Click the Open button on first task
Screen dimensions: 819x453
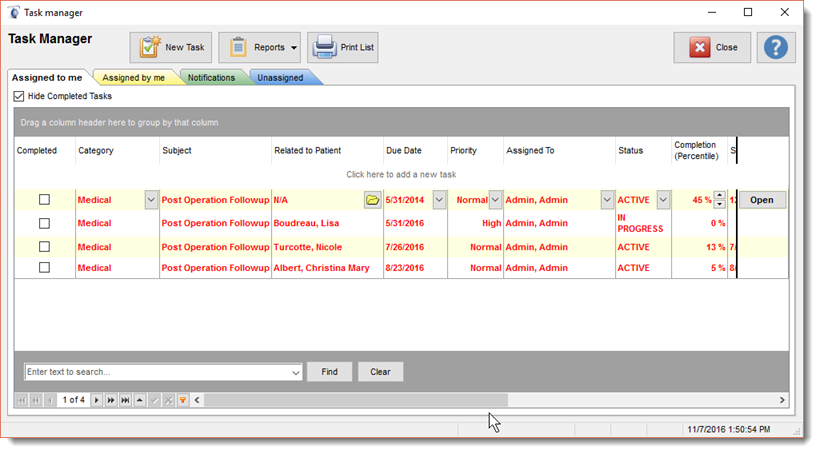click(x=762, y=200)
